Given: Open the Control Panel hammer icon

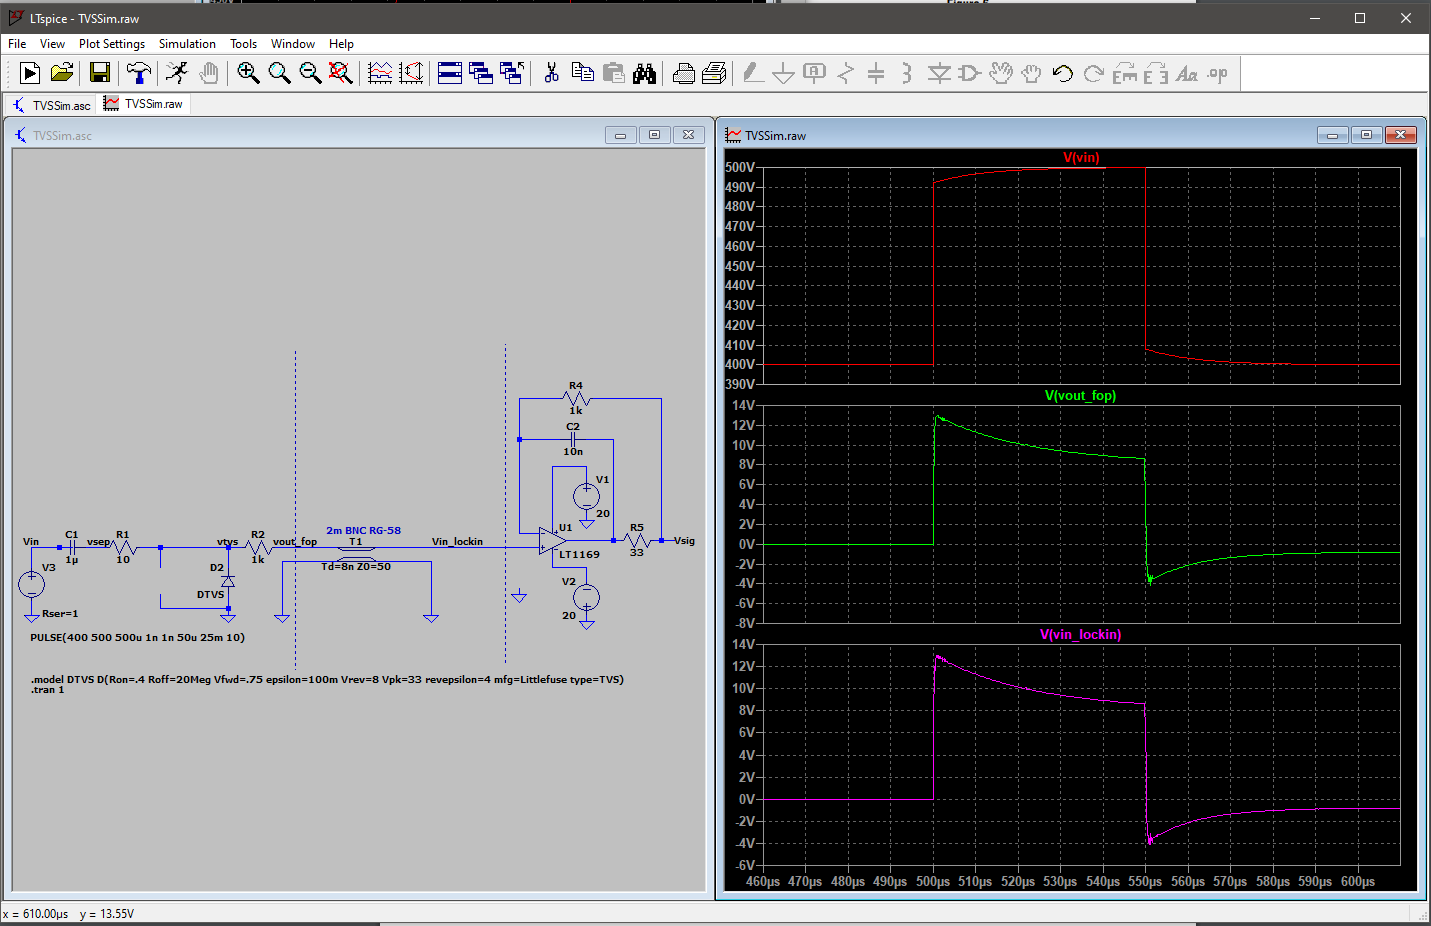Looking at the screenshot, I should 139,73.
